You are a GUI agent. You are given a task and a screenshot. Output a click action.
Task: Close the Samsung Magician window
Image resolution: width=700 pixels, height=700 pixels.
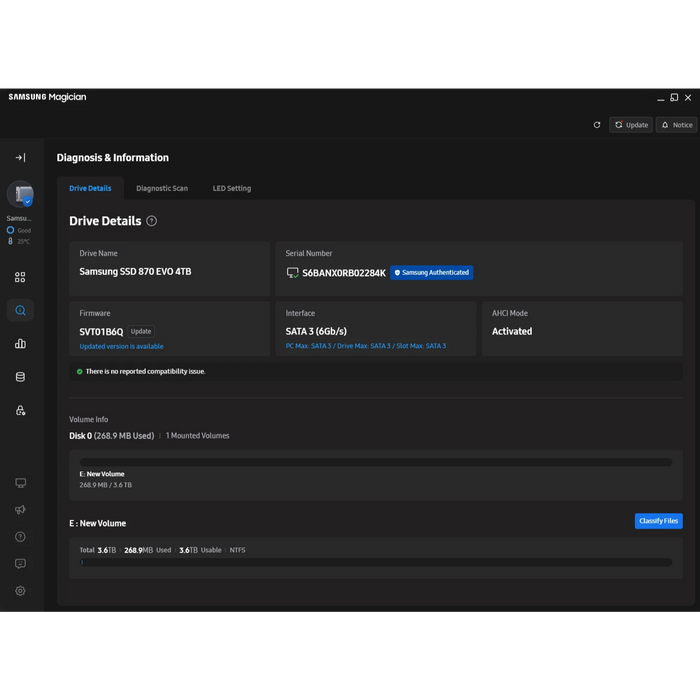pyautogui.click(x=688, y=98)
